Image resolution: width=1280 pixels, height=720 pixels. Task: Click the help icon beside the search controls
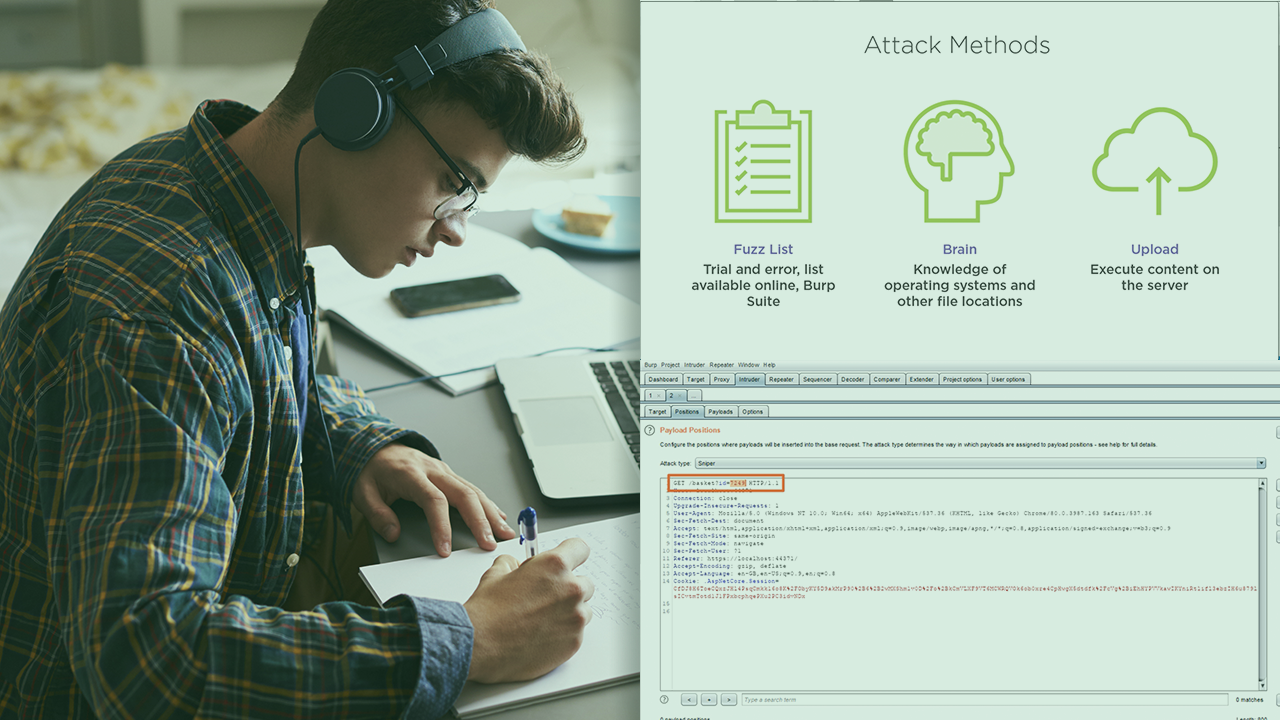click(x=664, y=699)
